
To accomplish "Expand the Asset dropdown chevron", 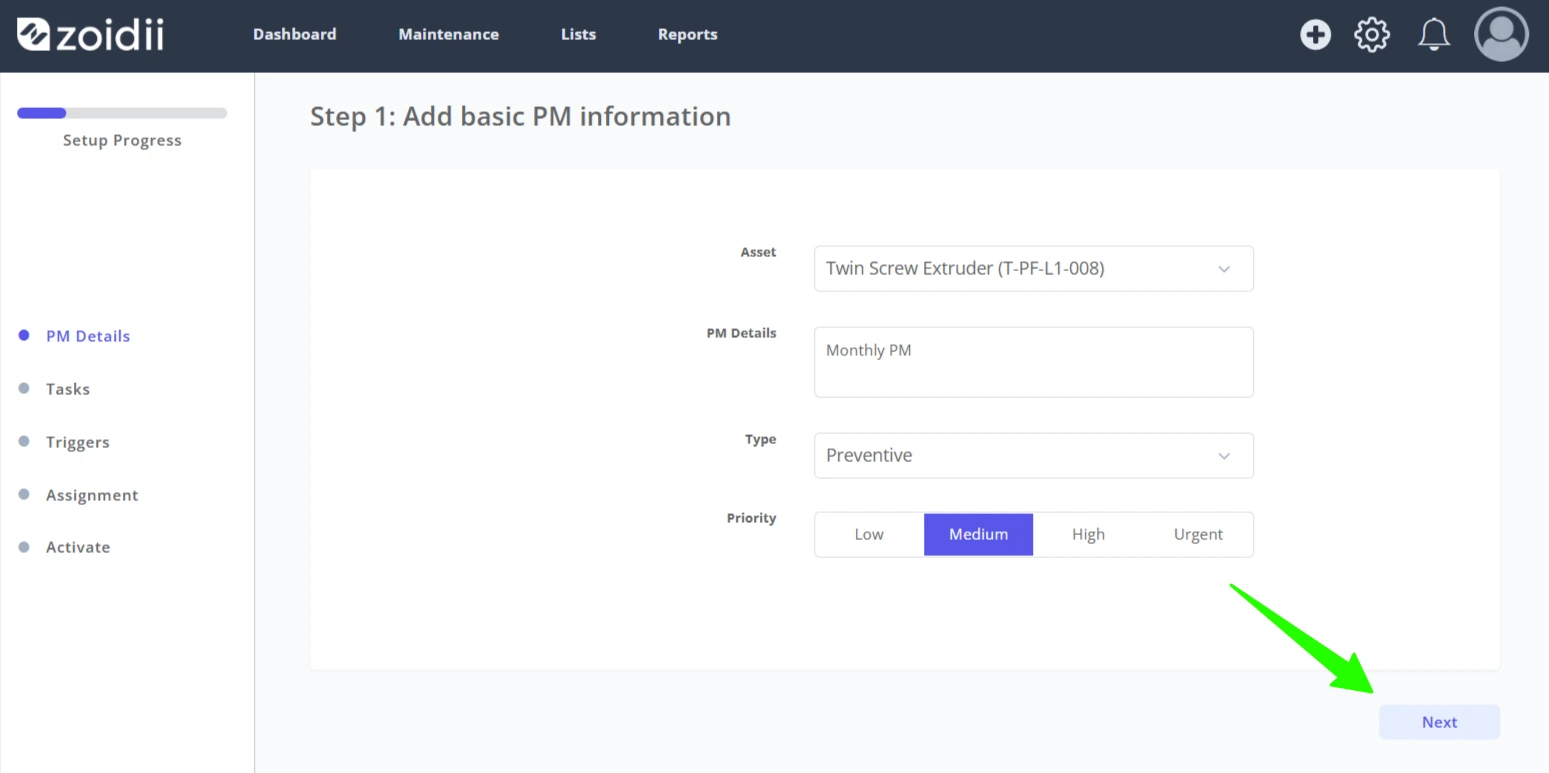I will click(1224, 269).
